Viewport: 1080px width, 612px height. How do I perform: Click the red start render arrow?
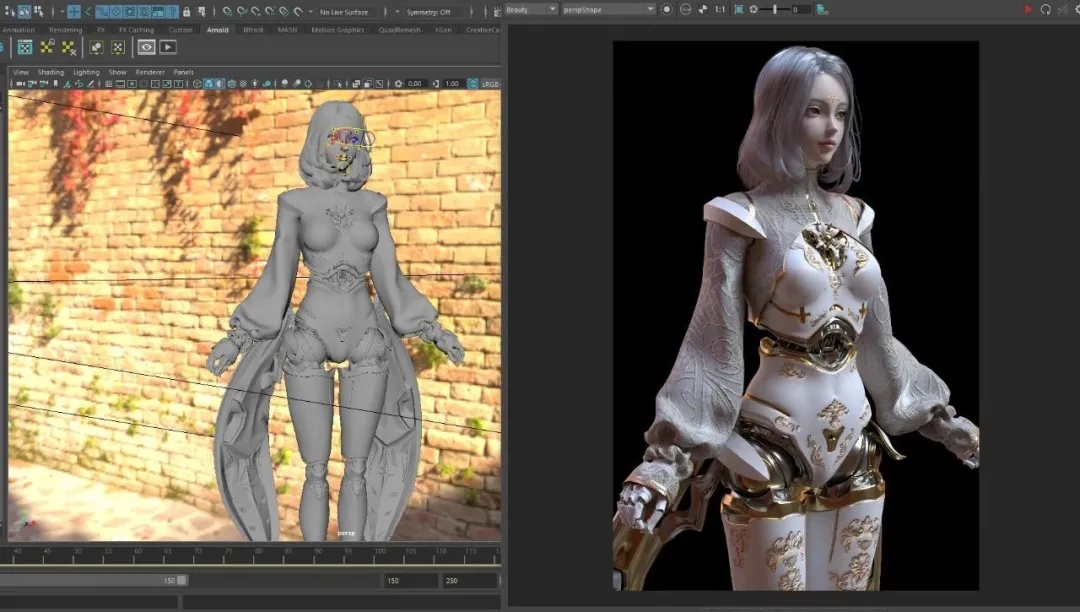[1028, 10]
